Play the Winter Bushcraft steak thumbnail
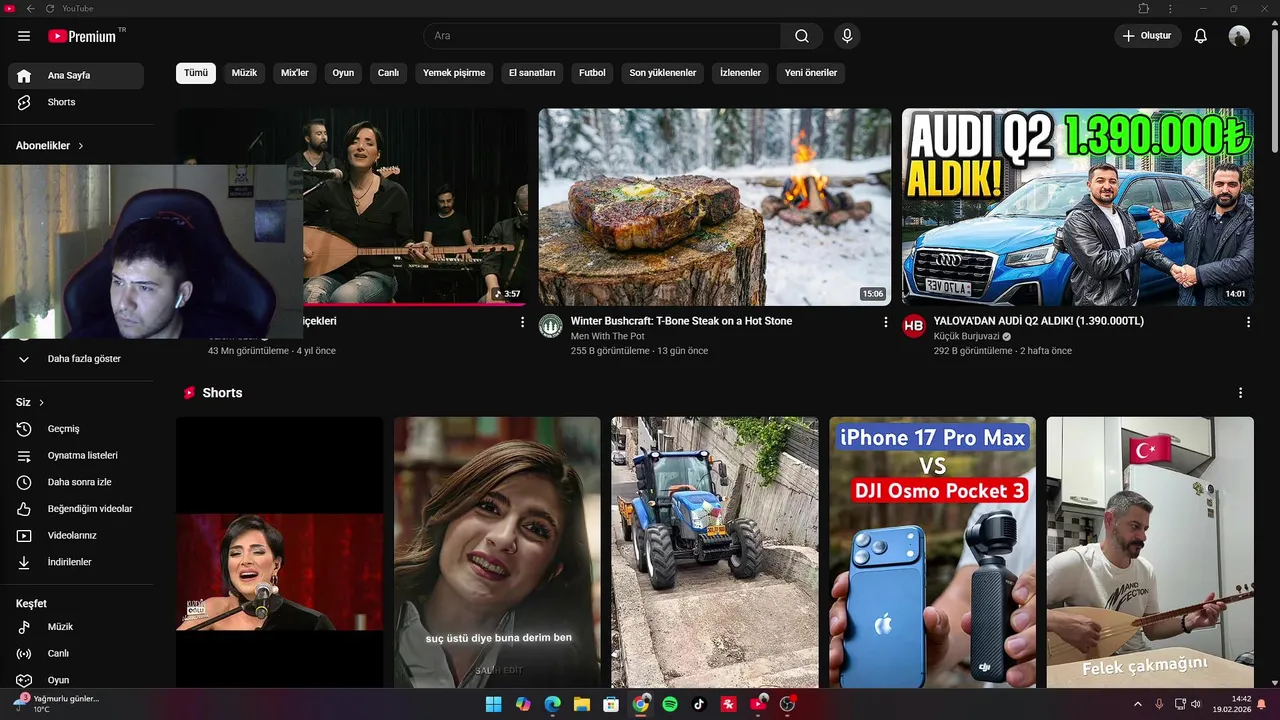1280x720 pixels. 715,207
